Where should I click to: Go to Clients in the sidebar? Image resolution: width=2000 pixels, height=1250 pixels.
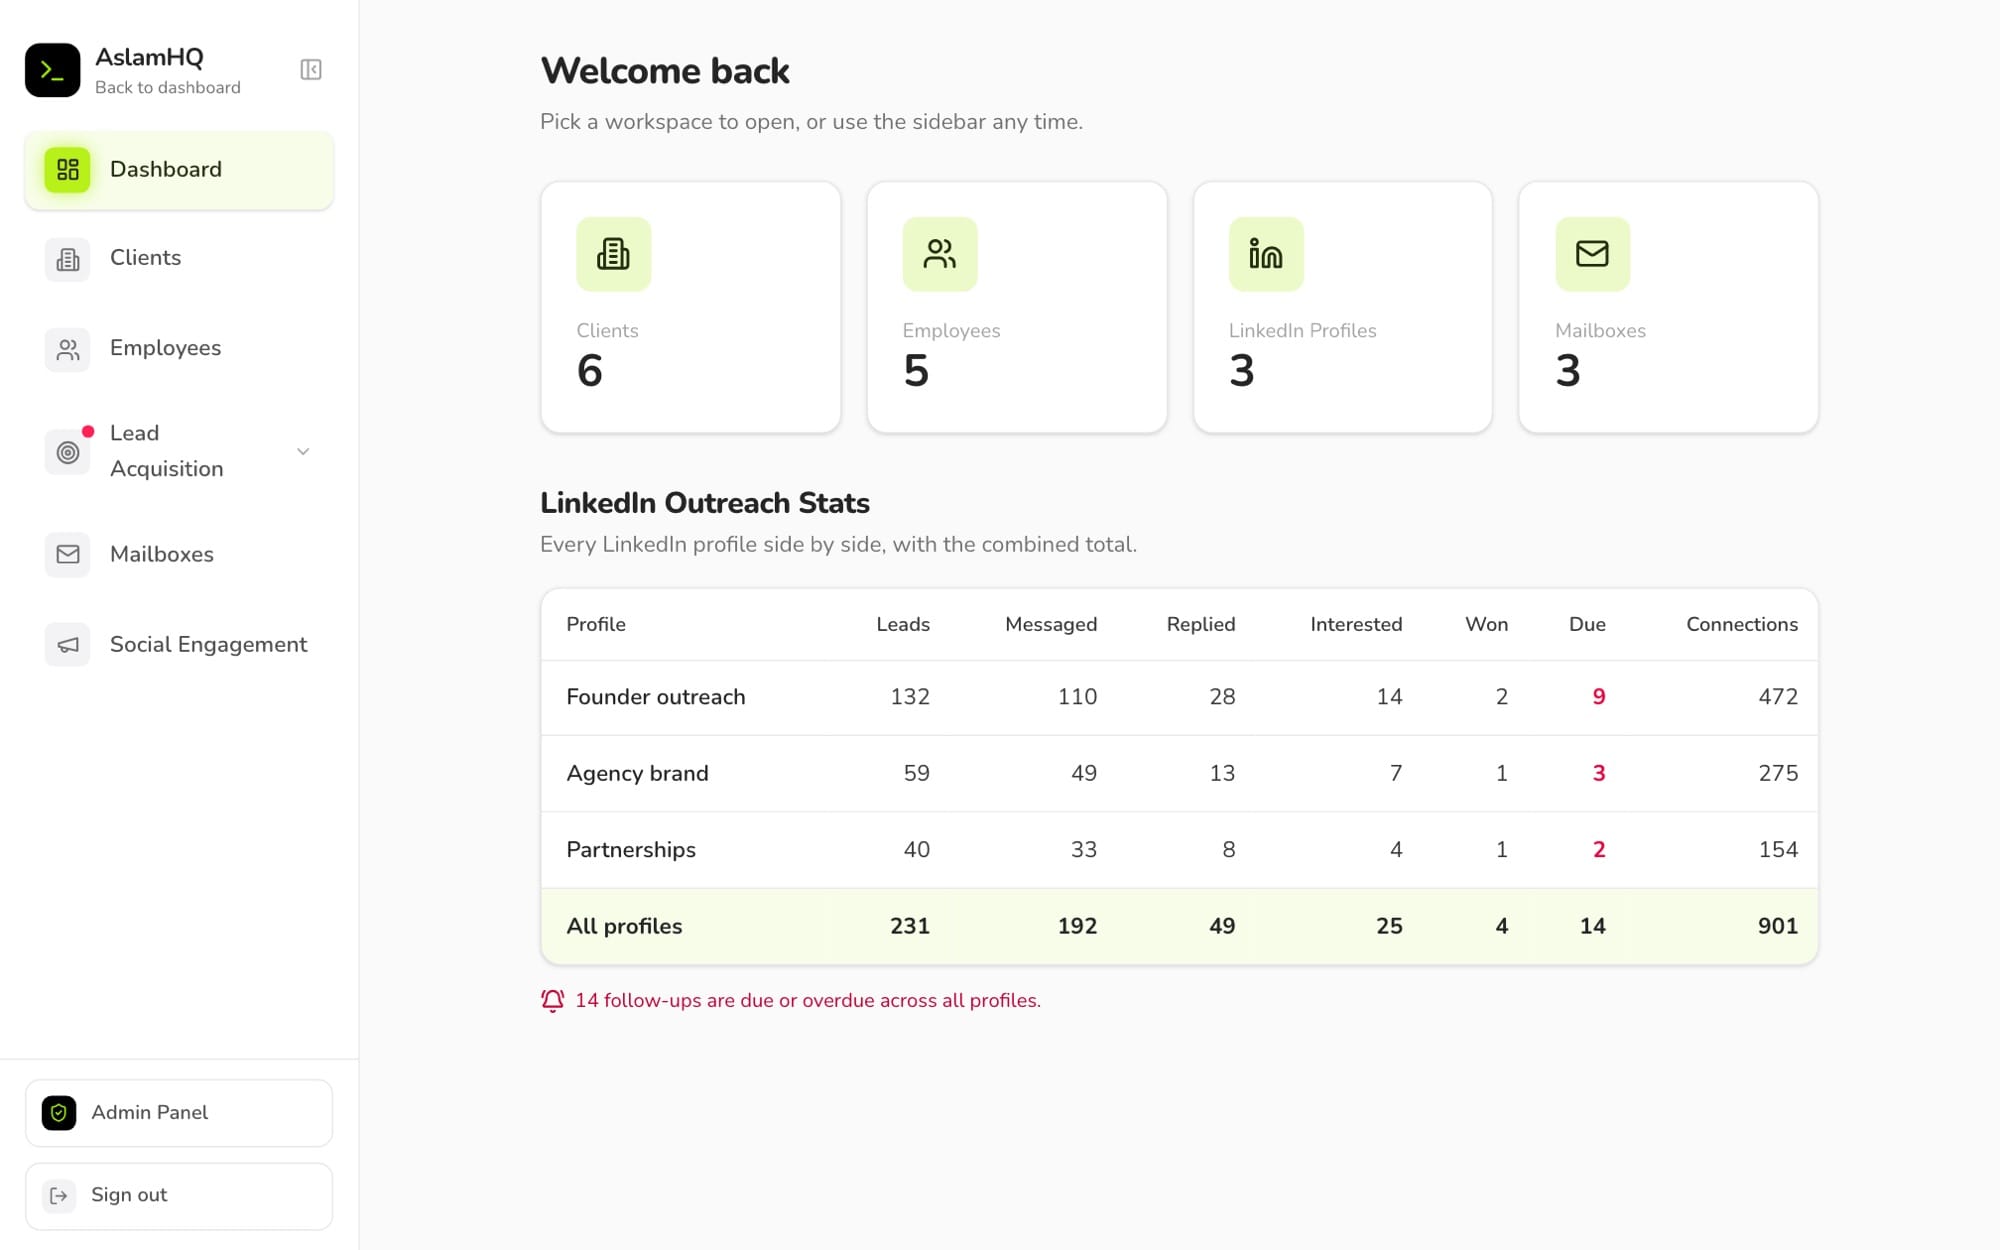pyautogui.click(x=179, y=259)
